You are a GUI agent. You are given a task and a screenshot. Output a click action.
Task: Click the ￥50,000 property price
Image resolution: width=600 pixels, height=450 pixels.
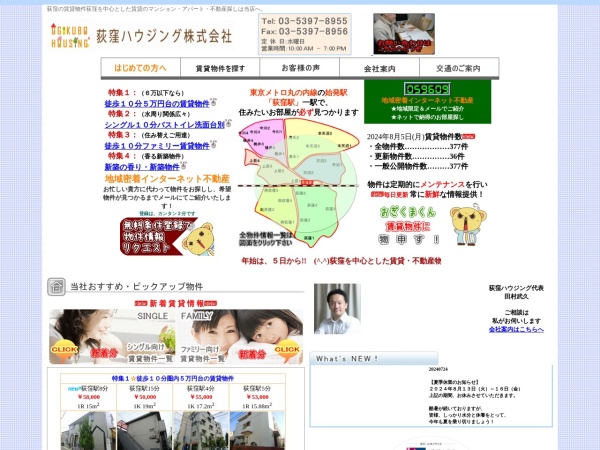pyautogui.click(x=144, y=397)
